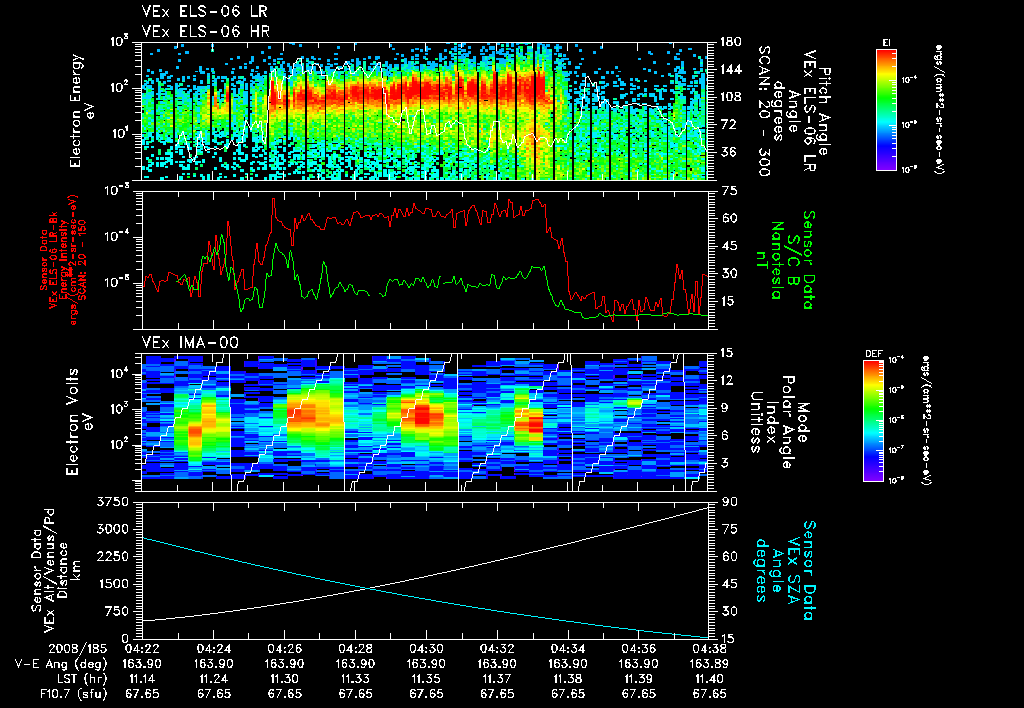This screenshot has width=1024, height=708.
Task: Click the DEF color scale bar
Action: pyautogui.click(x=874, y=421)
